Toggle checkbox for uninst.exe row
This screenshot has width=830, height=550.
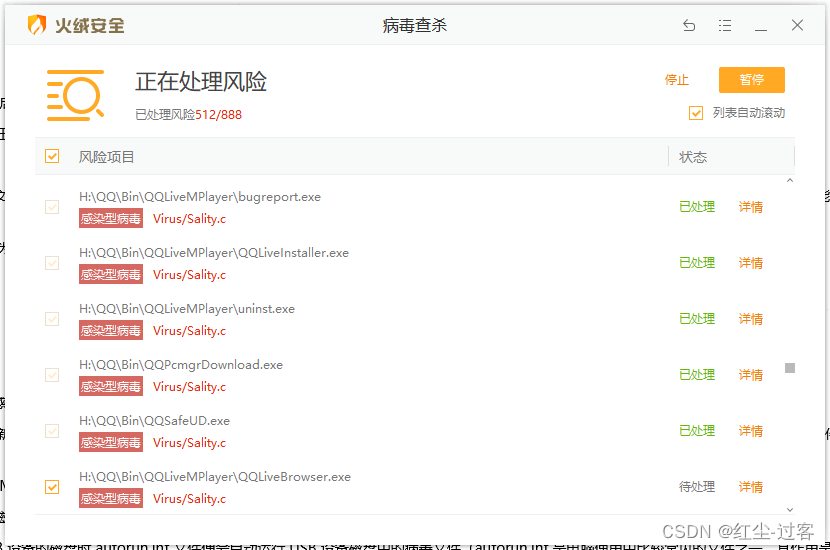[52, 319]
